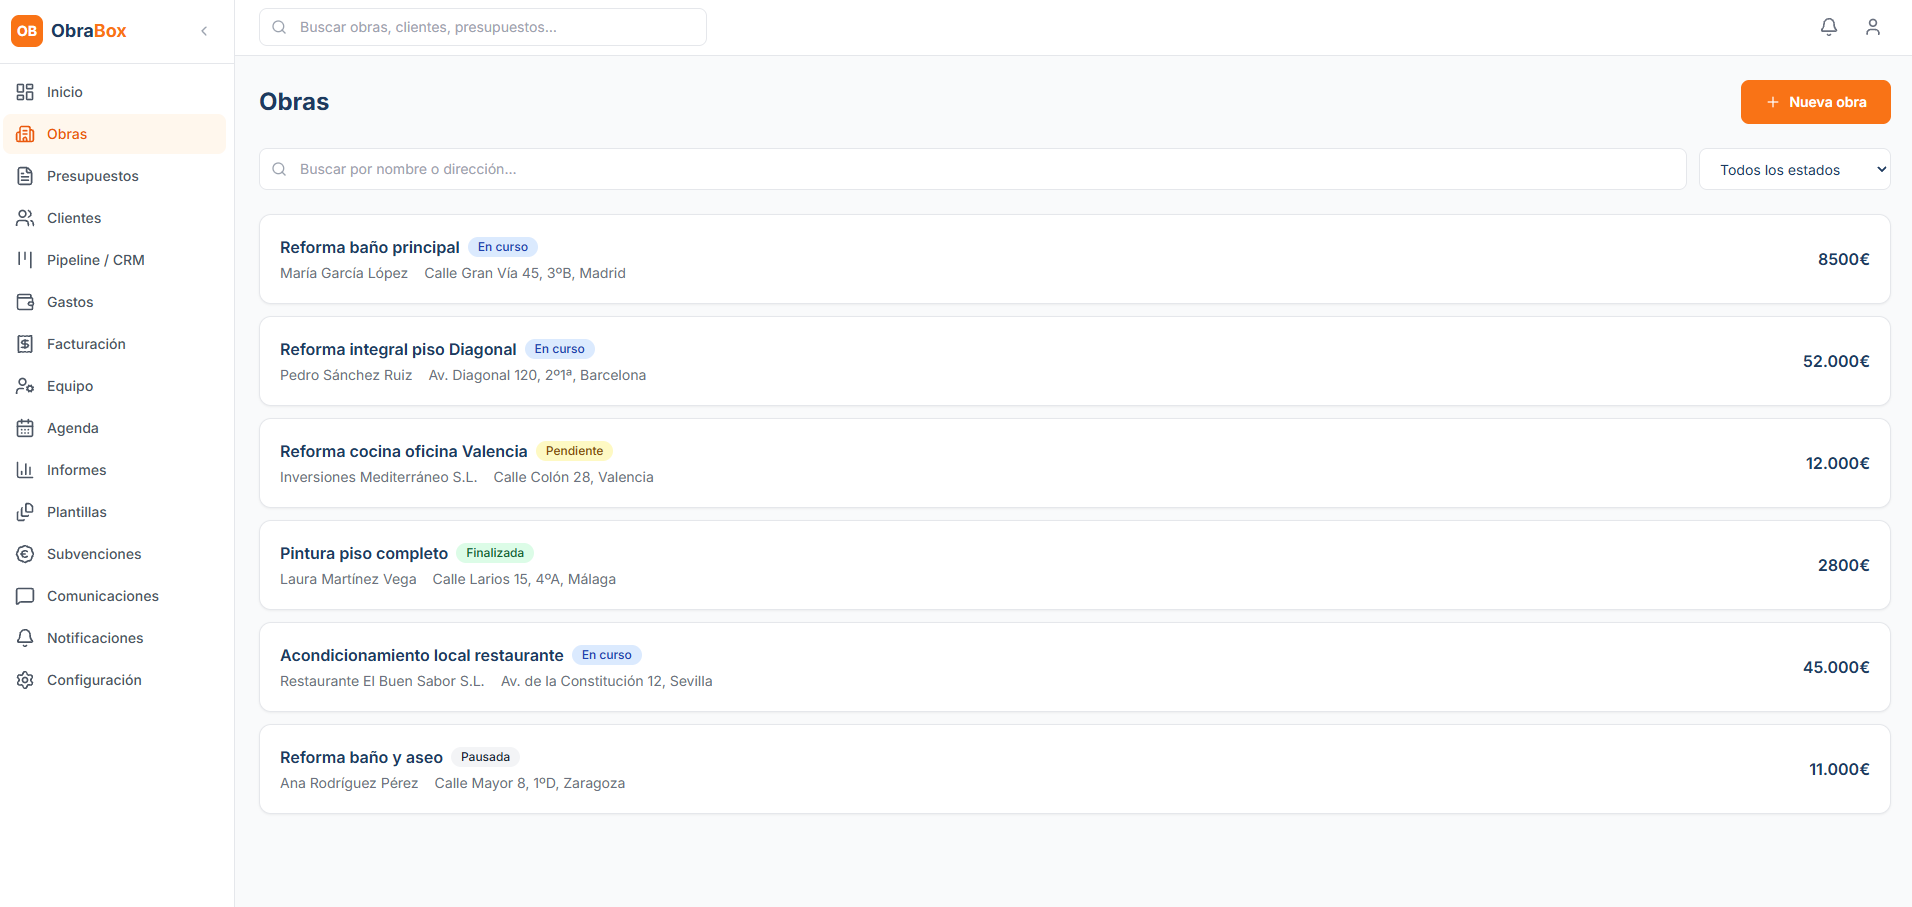Click the Inicio dashboard icon
Image resolution: width=1912 pixels, height=907 pixels.
click(x=25, y=92)
